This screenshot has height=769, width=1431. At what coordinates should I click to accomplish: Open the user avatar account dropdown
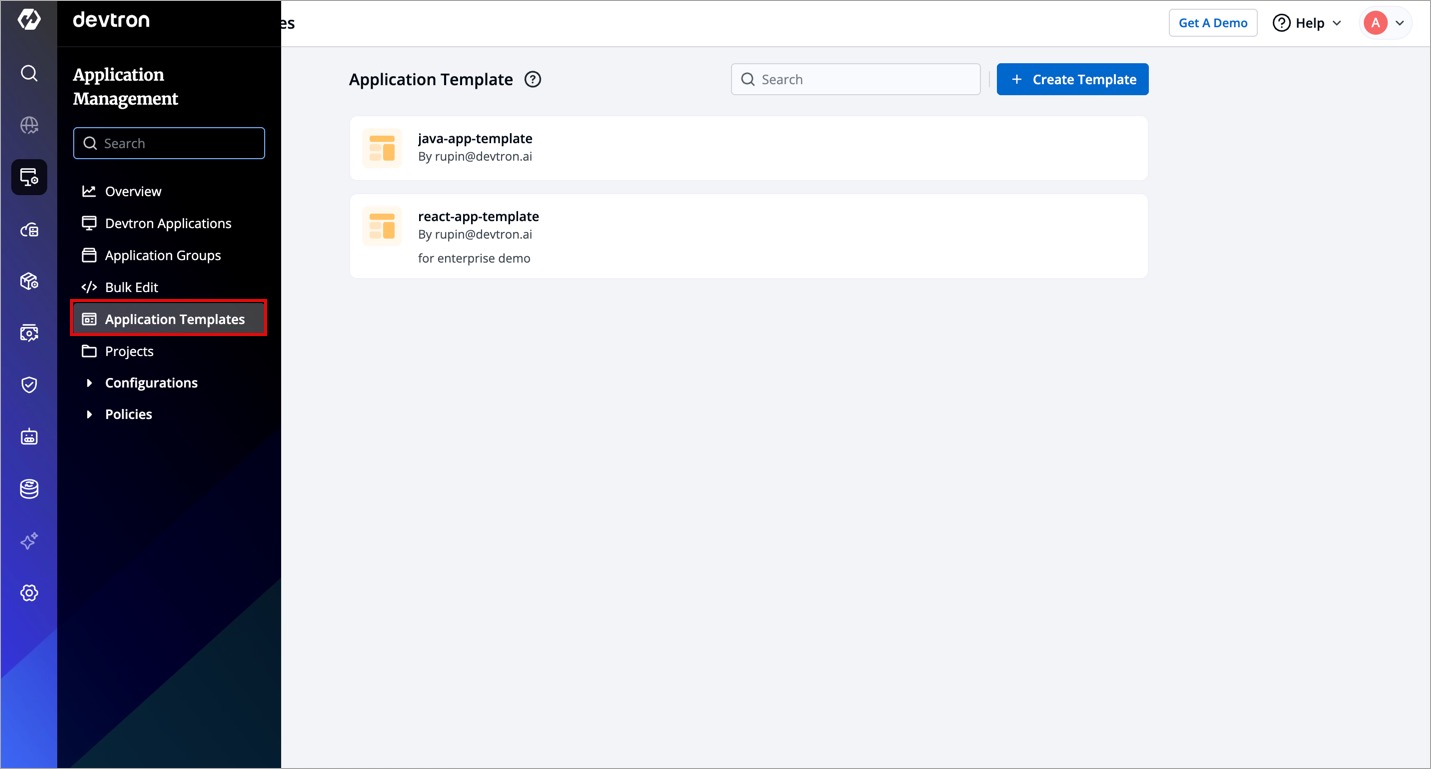click(x=1385, y=23)
